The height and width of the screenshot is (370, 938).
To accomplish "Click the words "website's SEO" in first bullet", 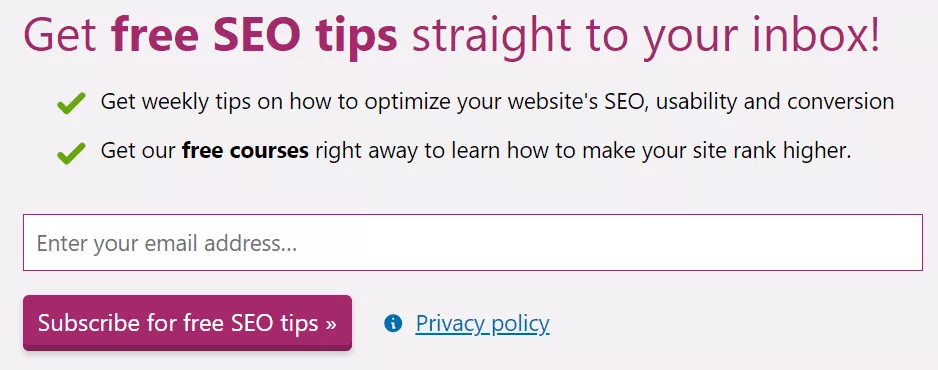I will (x=575, y=102).
